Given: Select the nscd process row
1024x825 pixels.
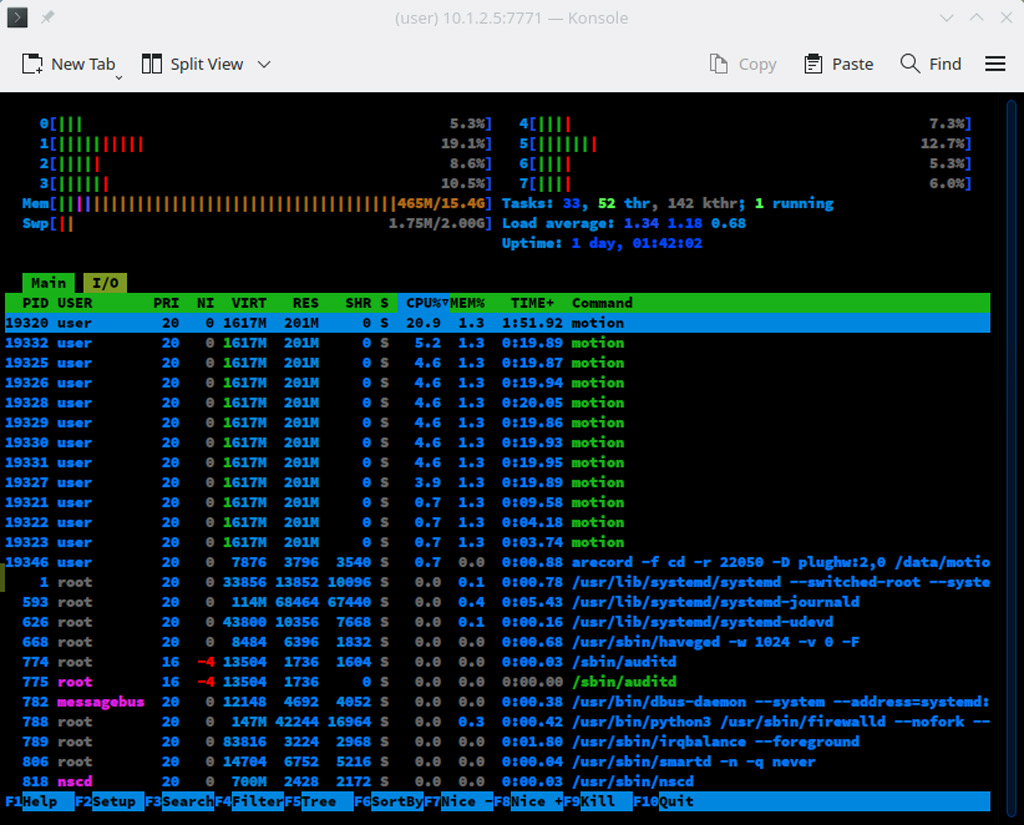Looking at the screenshot, I should click(498, 781).
